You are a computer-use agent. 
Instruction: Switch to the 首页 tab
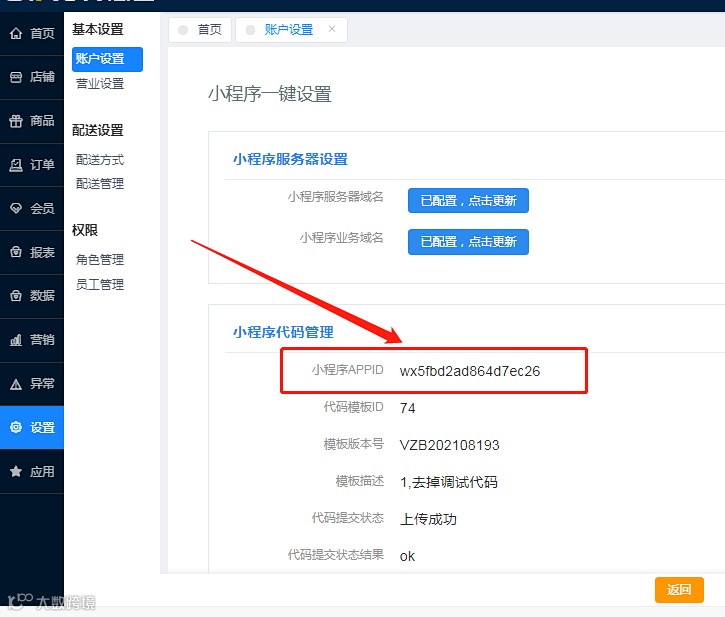coord(200,30)
